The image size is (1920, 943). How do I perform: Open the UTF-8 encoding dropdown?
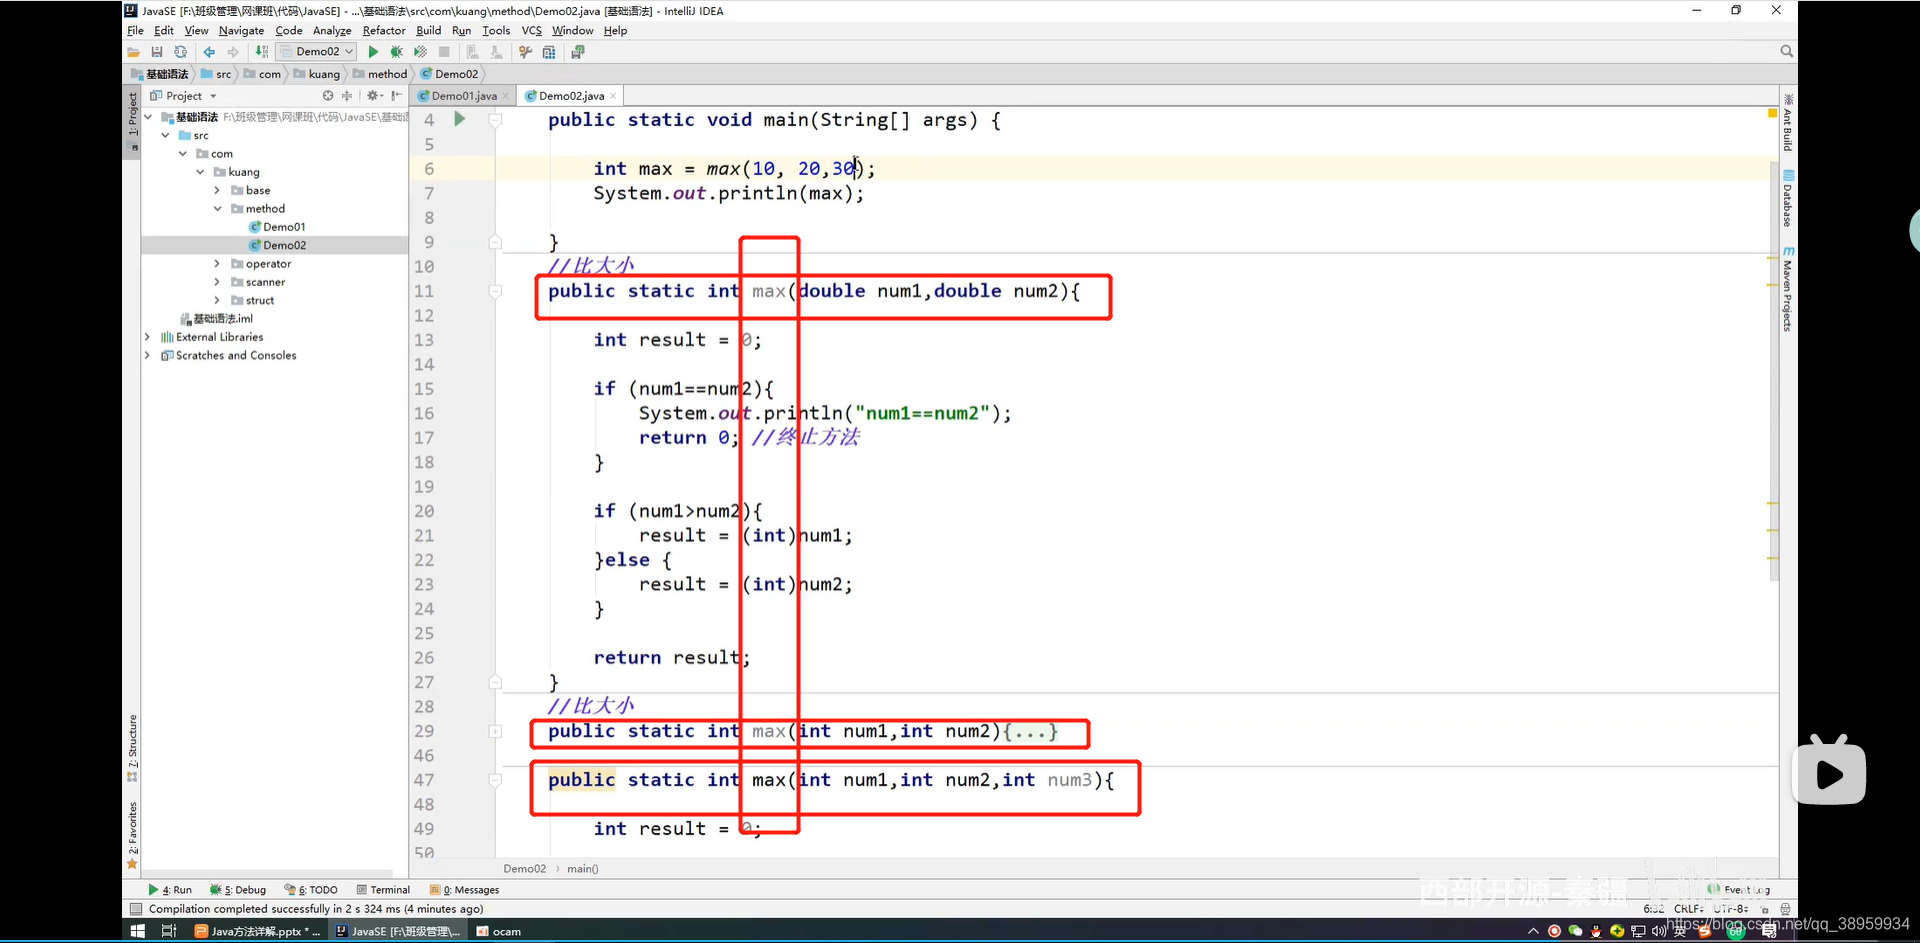click(x=1731, y=909)
